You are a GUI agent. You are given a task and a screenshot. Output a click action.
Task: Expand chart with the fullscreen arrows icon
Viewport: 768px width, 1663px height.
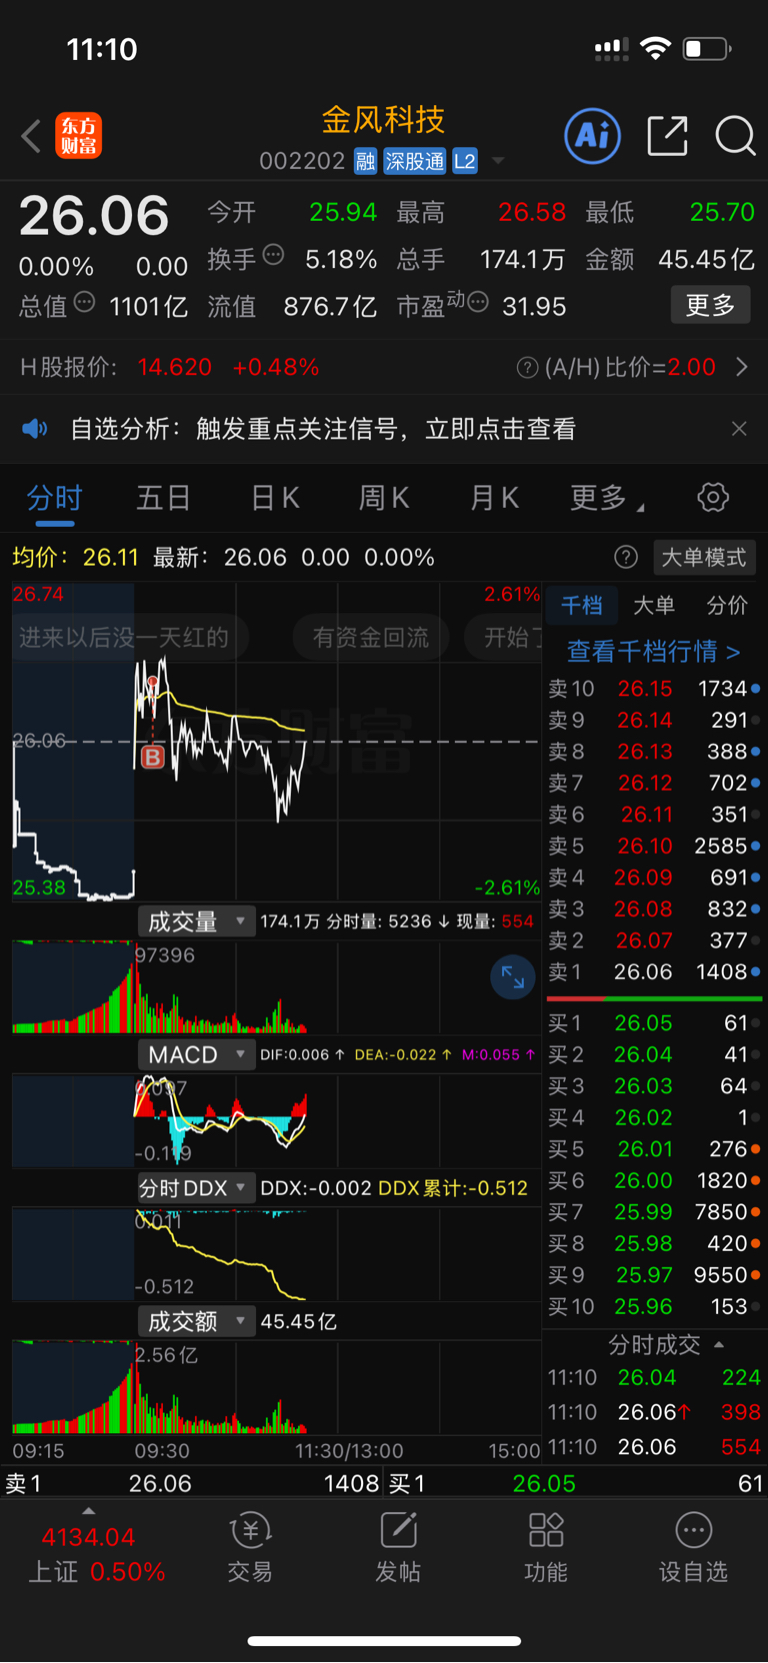(513, 977)
